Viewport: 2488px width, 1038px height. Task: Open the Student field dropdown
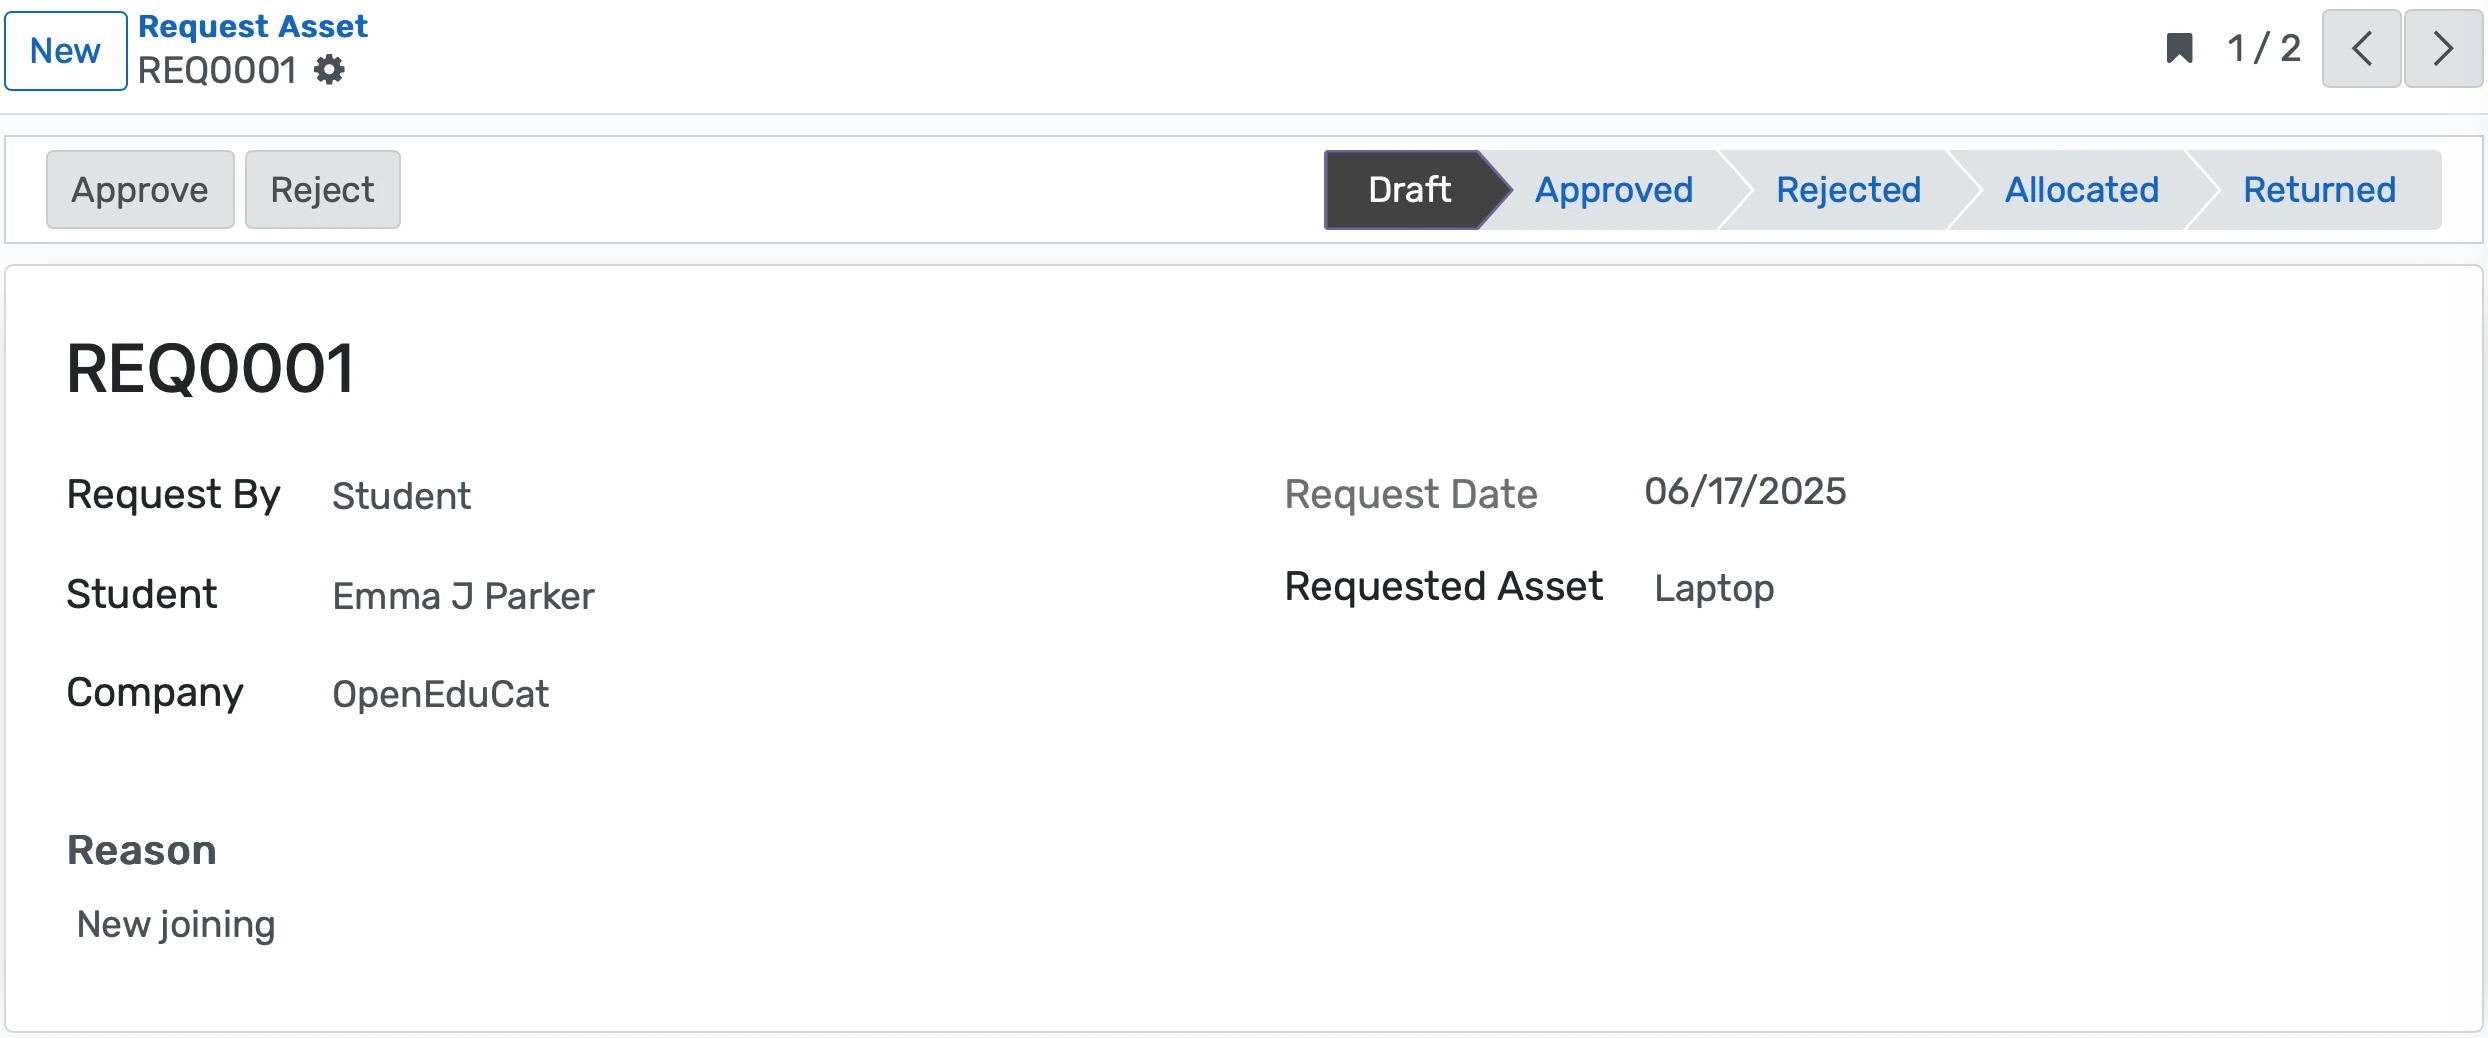(x=463, y=594)
